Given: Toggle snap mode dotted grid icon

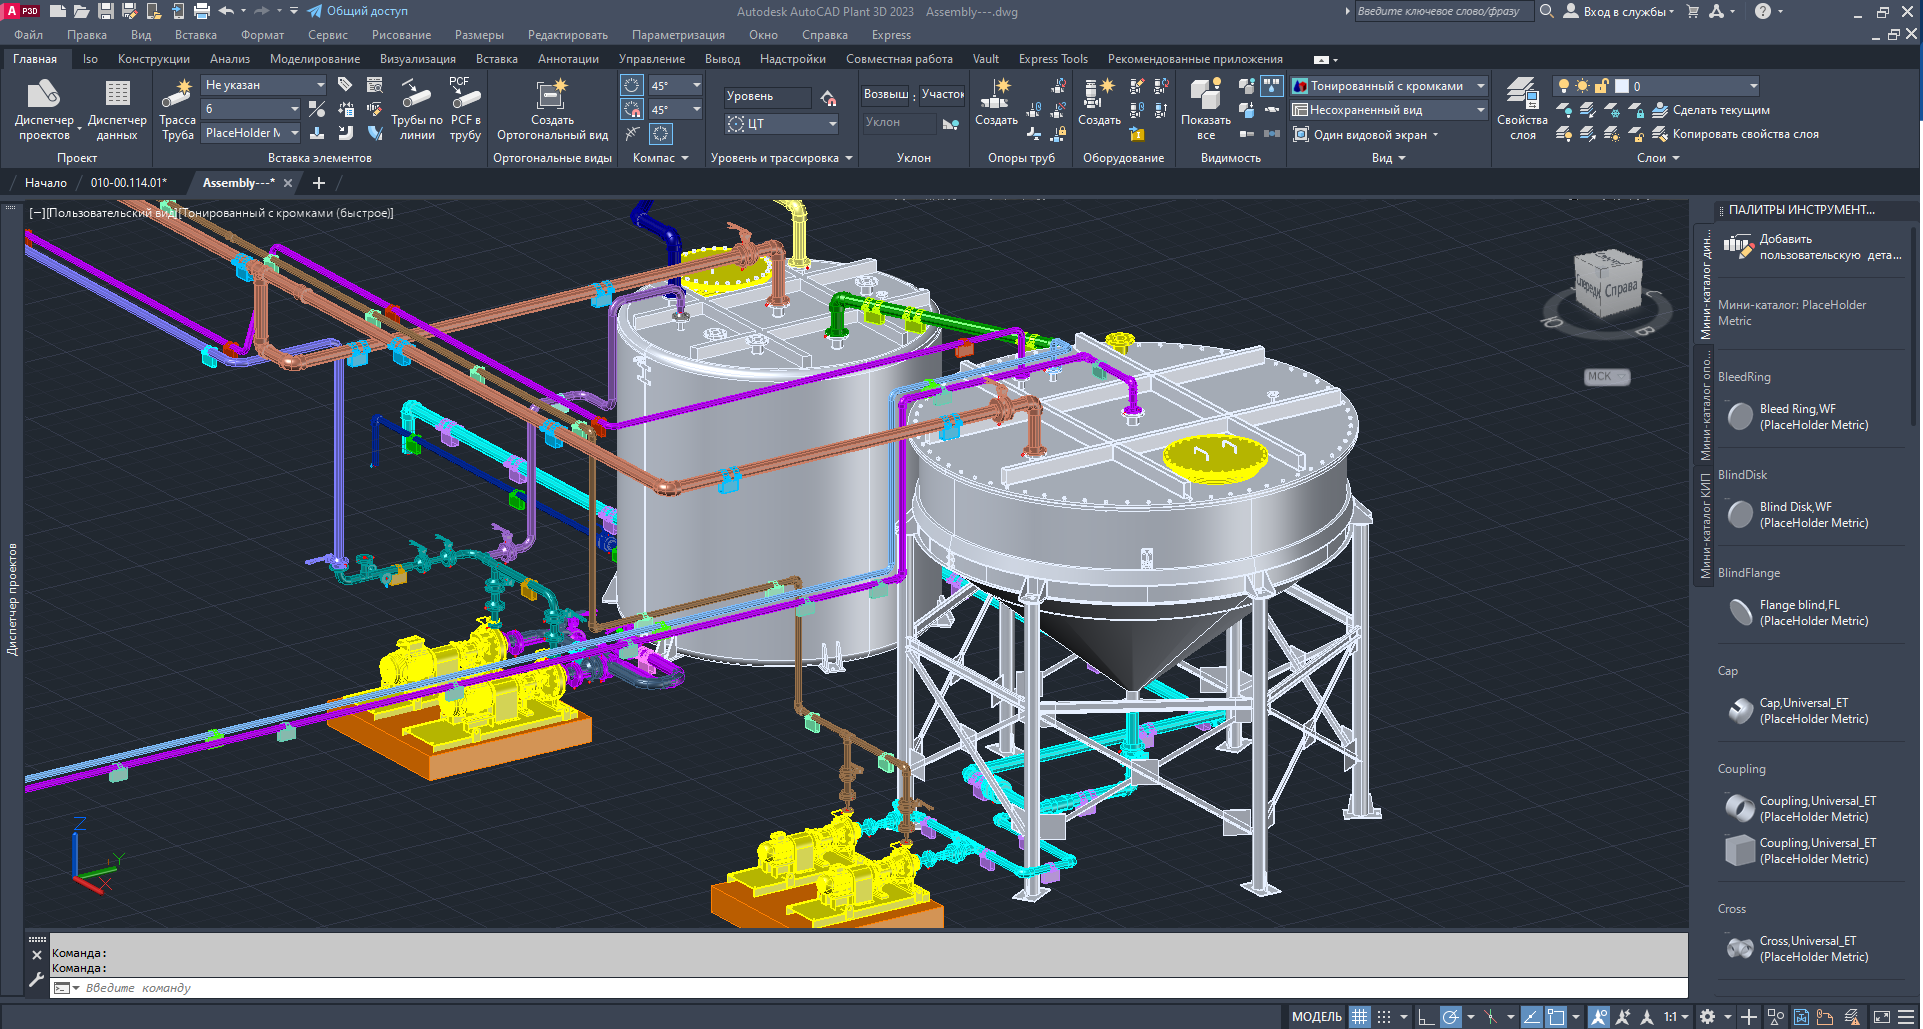Looking at the screenshot, I should coord(1384,1017).
